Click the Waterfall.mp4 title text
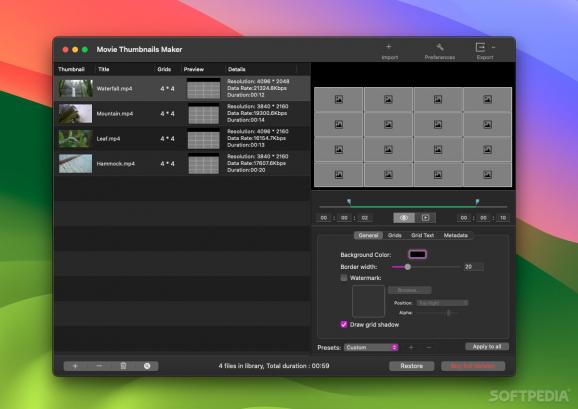 pyautogui.click(x=114, y=88)
